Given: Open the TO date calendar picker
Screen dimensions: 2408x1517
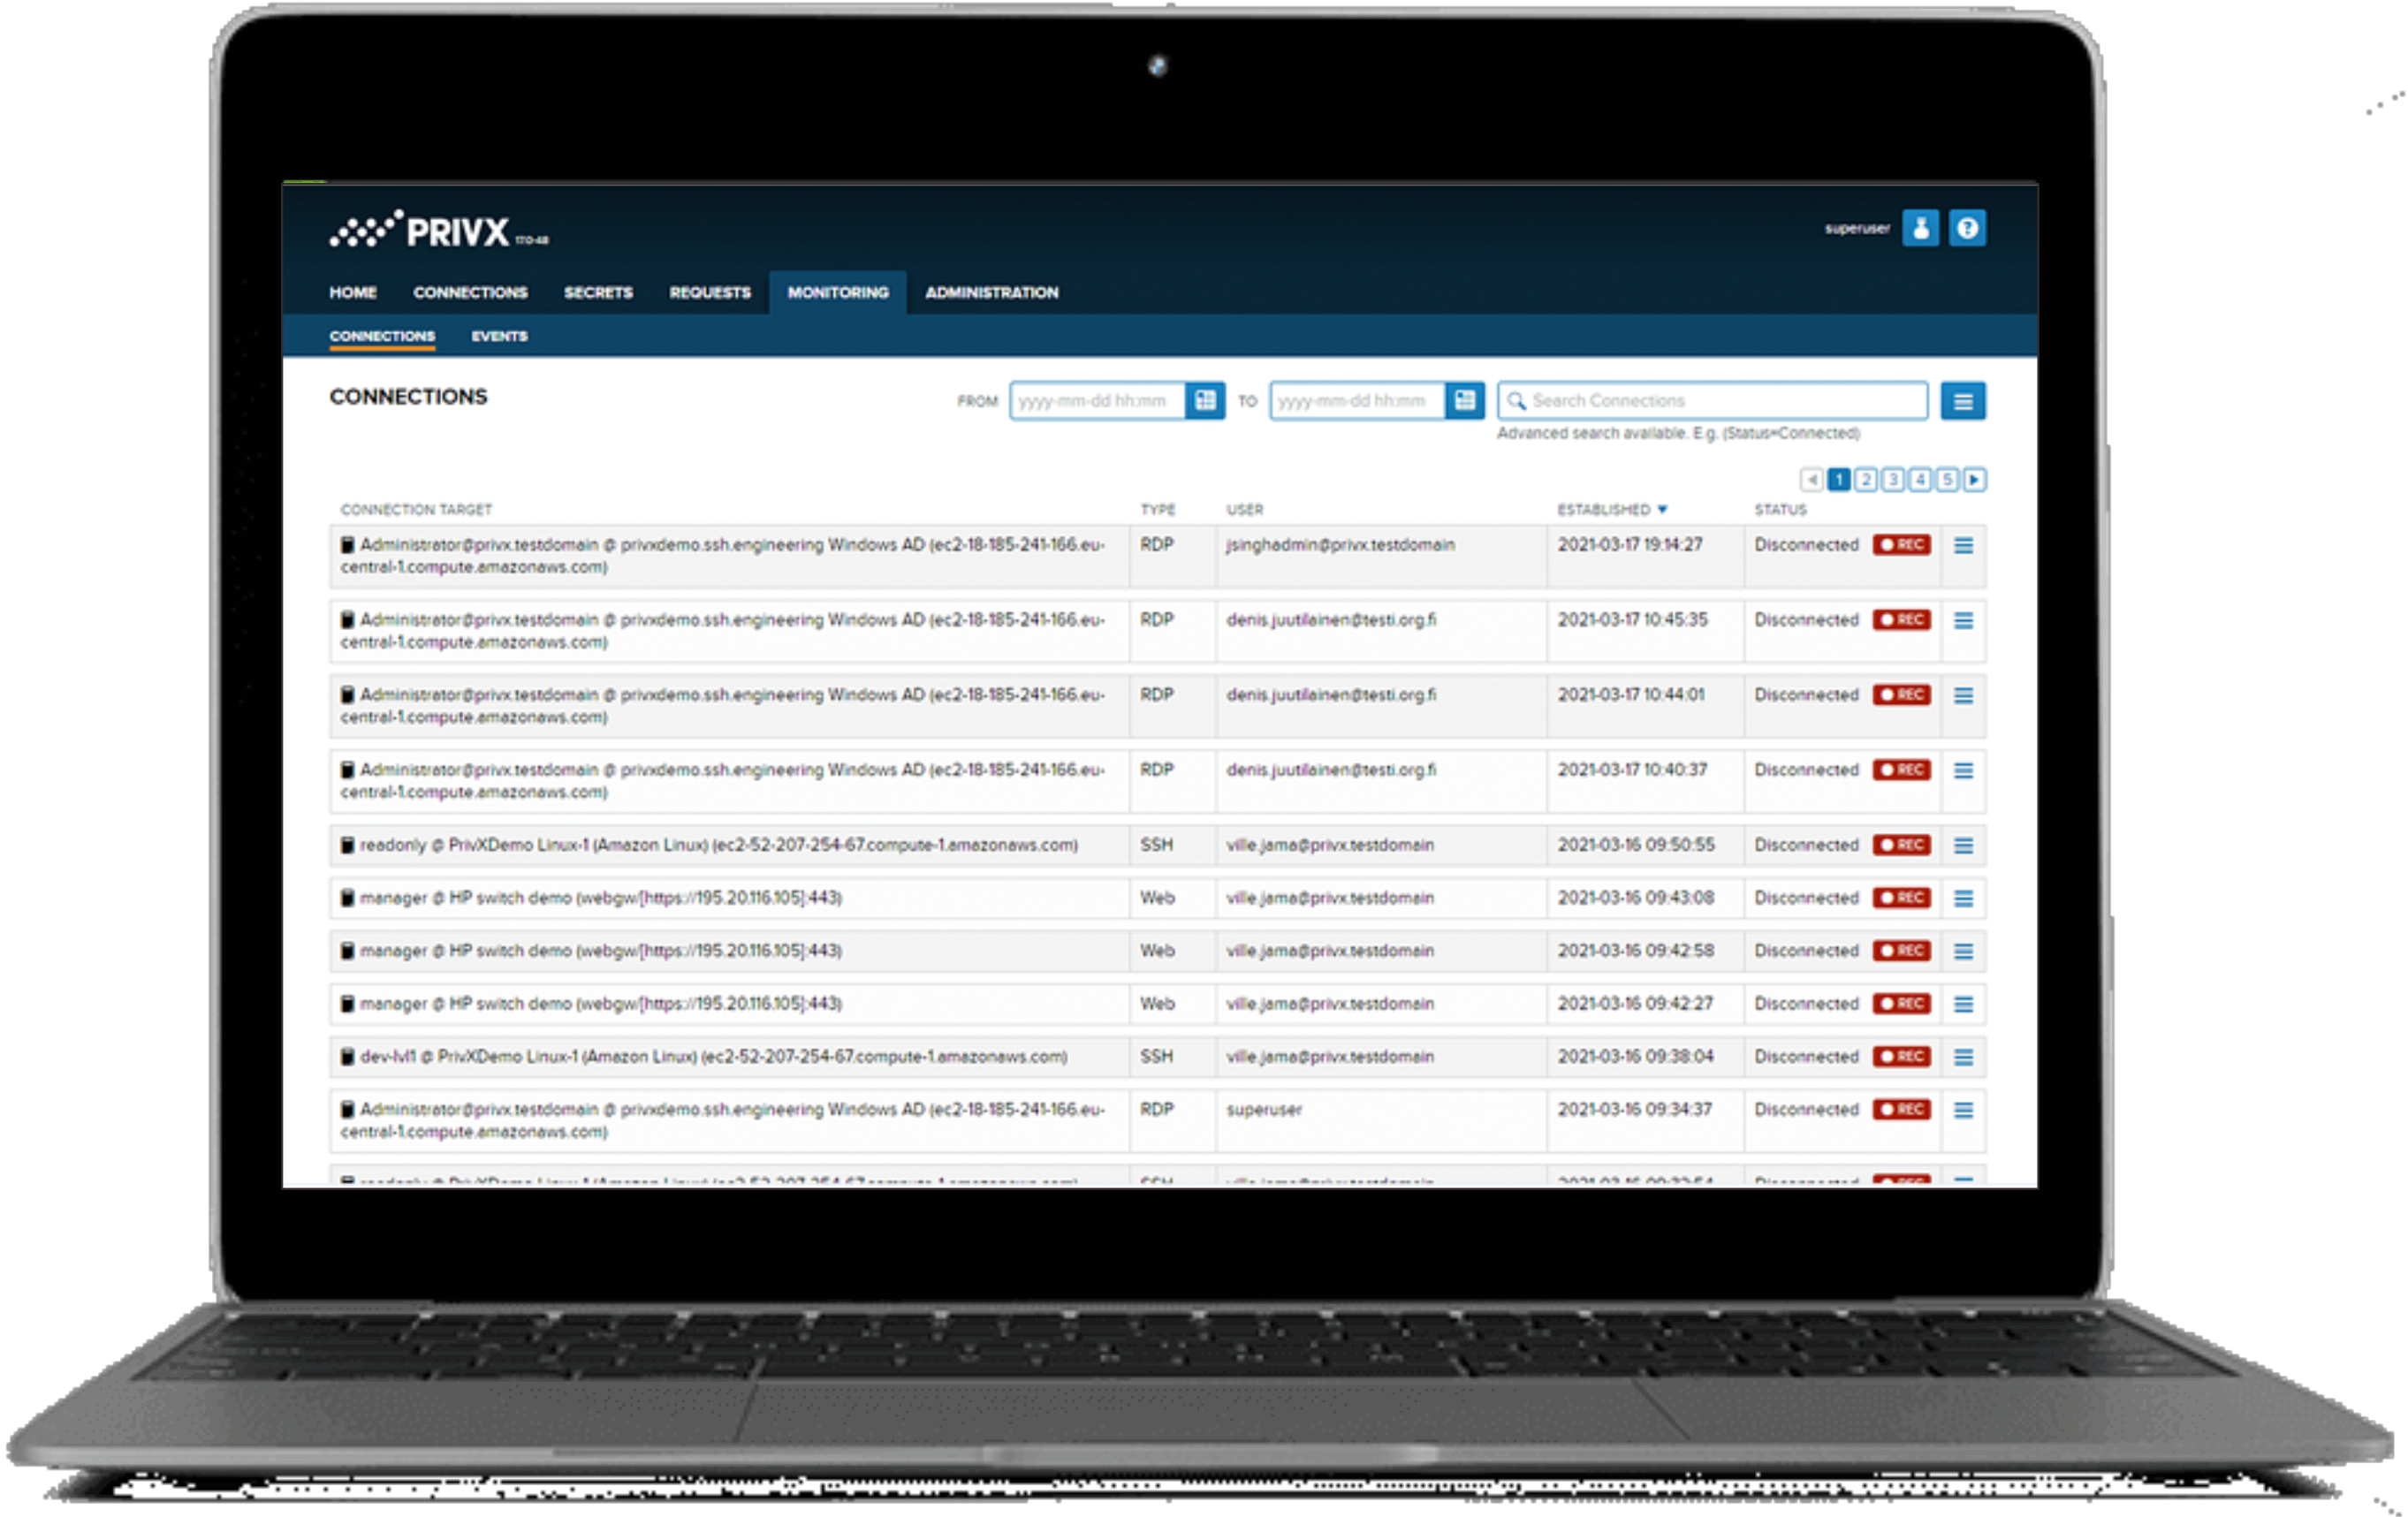Looking at the screenshot, I should (x=1464, y=401).
